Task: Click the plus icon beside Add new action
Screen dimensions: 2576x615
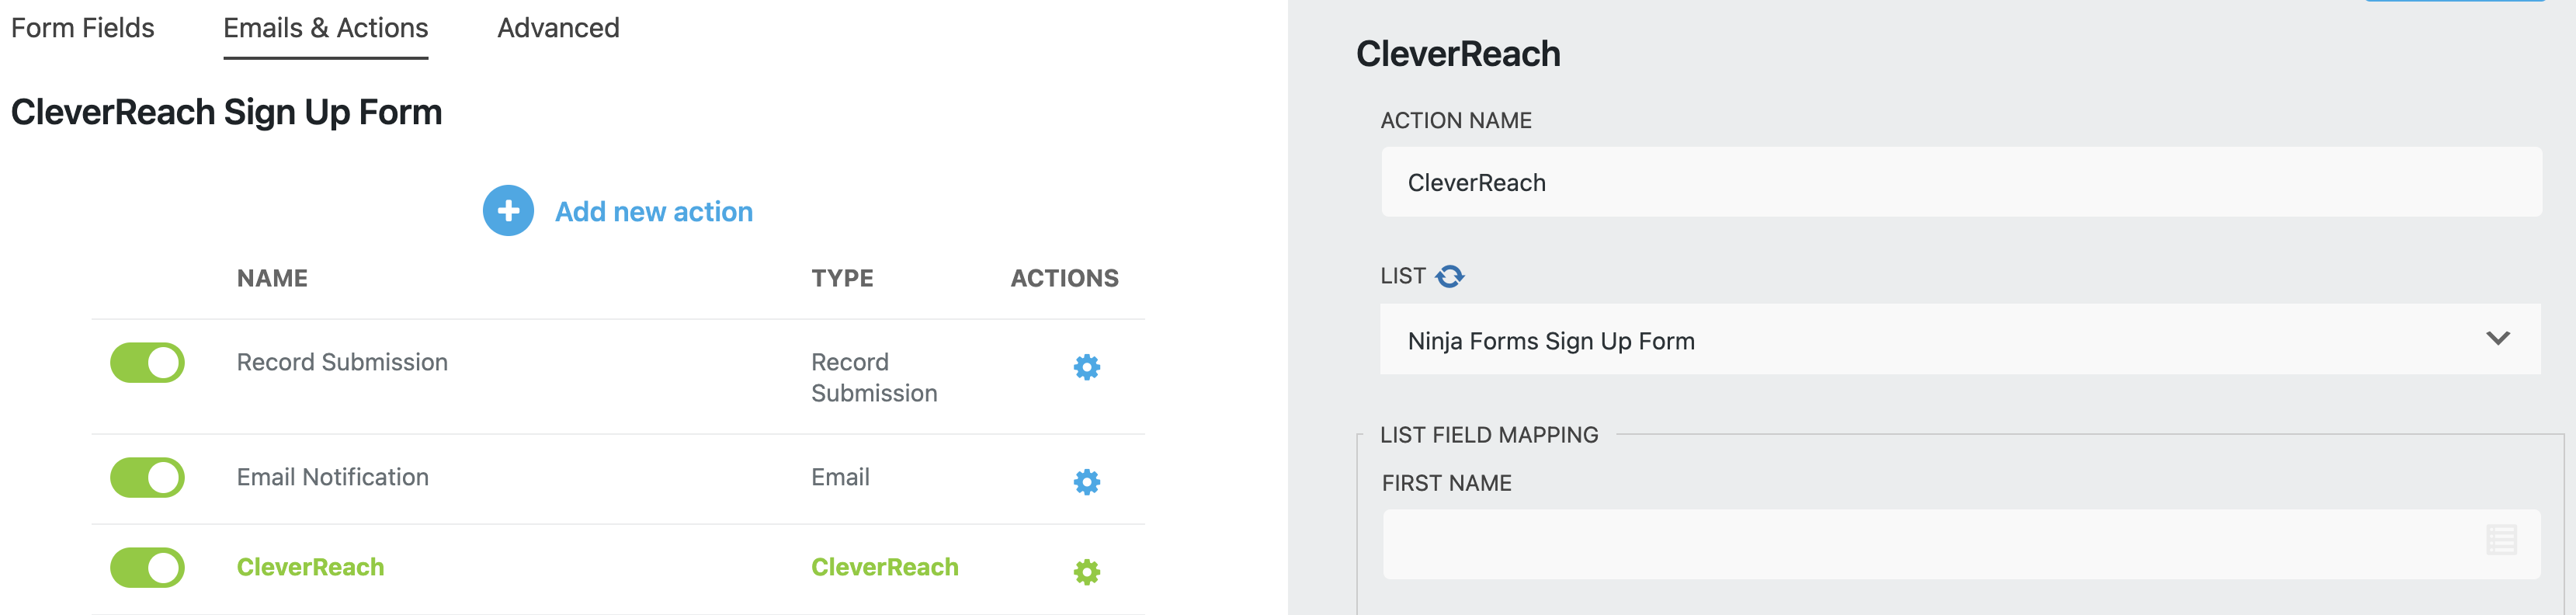Action: (x=509, y=212)
